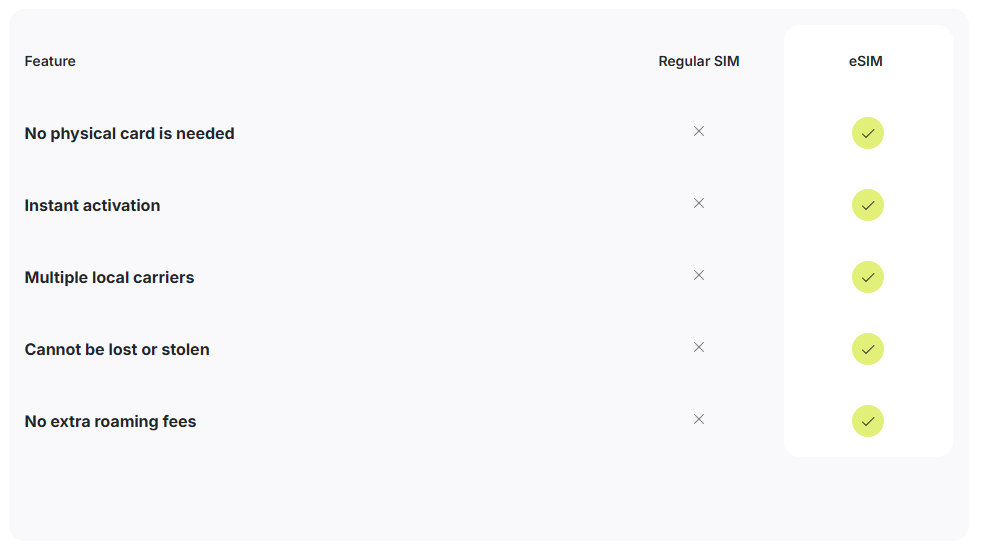The image size is (986, 551).
Task: Click the eSIM checkmark for Multiple local carriers
Action: (868, 277)
